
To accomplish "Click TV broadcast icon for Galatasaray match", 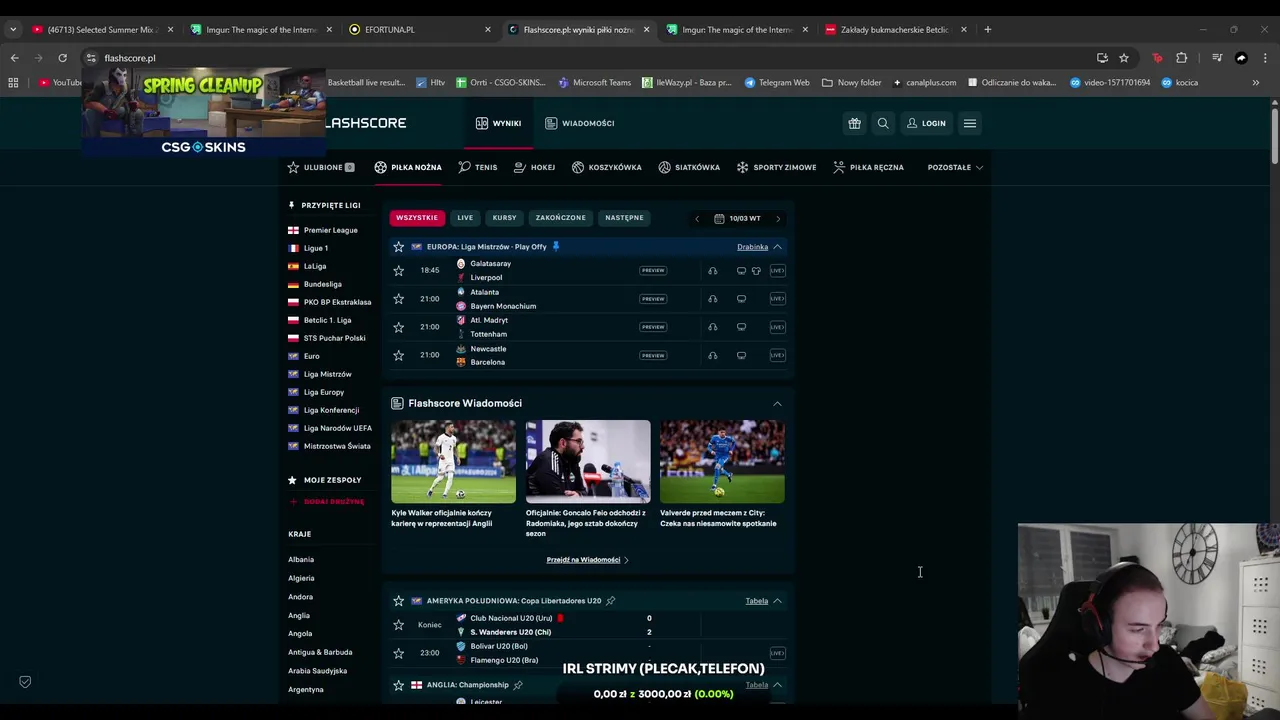I will pyautogui.click(x=741, y=270).
